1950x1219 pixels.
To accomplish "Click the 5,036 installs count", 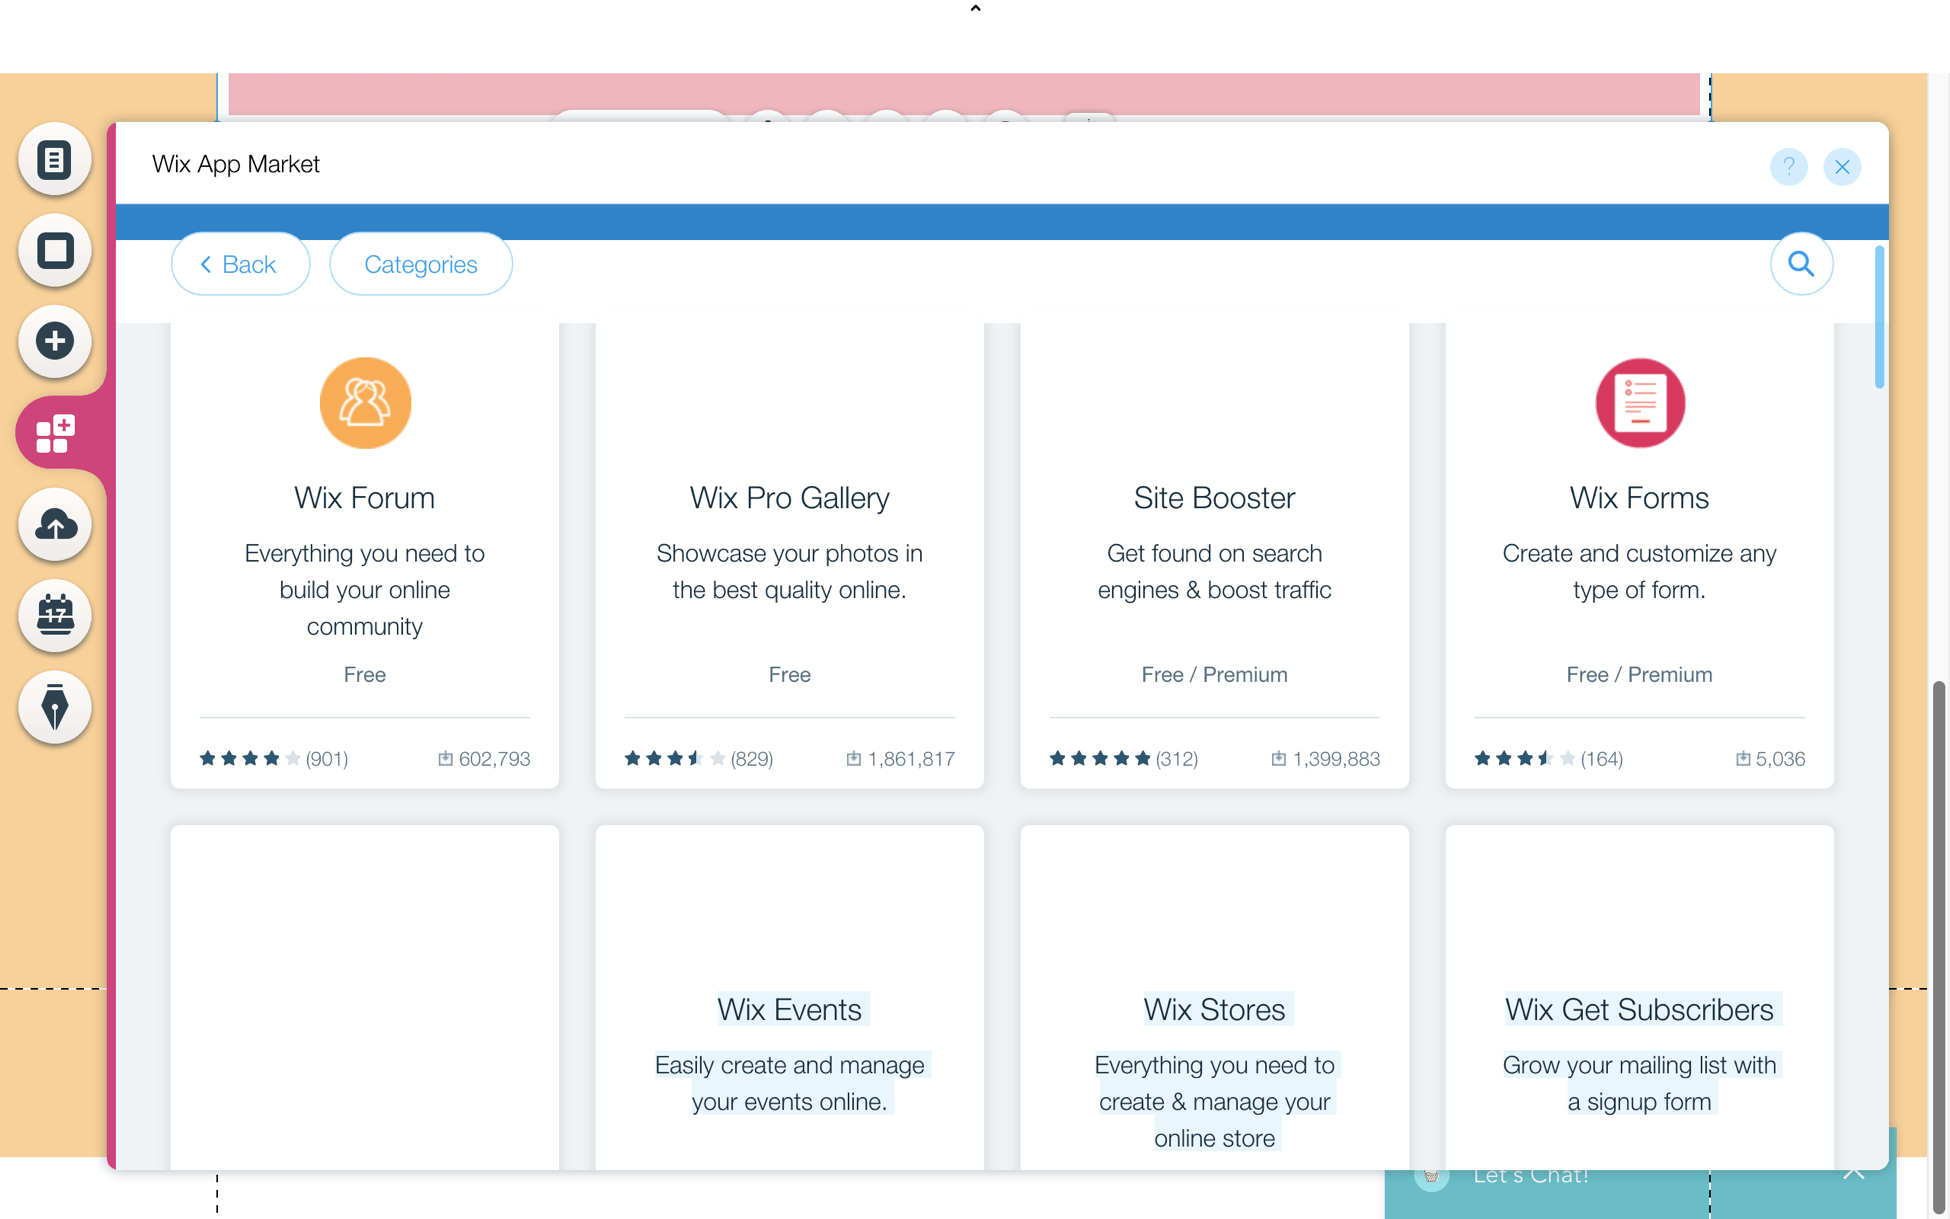I will (x=1770, y=759).
